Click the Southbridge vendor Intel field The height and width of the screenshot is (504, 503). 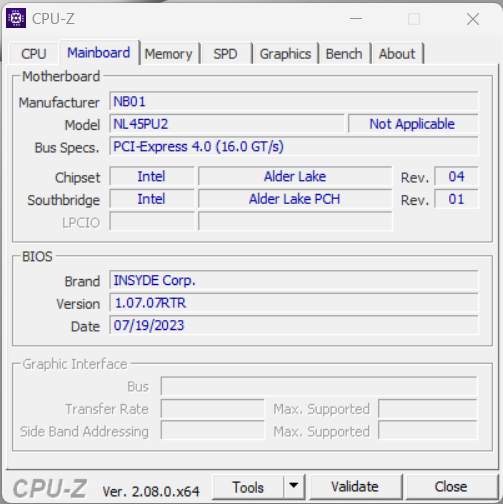(152, 199)
